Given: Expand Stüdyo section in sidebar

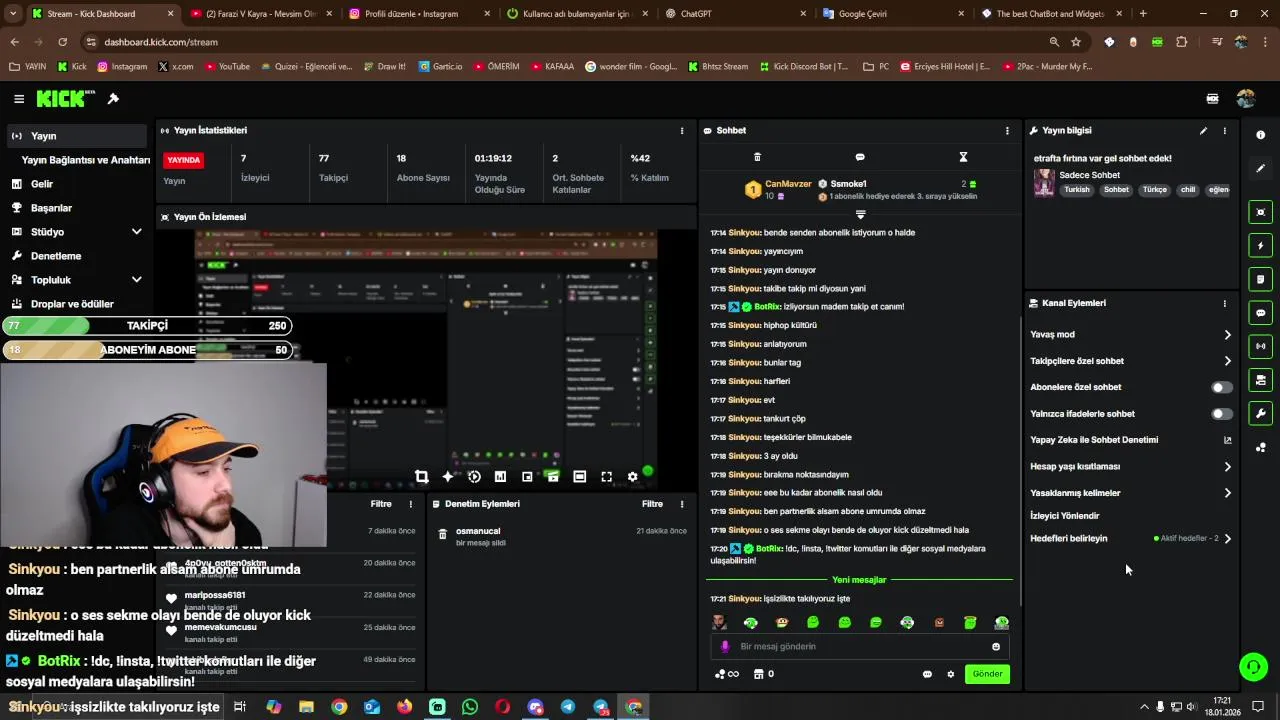Looking at the screenshot, I should (x=137, y=232).
